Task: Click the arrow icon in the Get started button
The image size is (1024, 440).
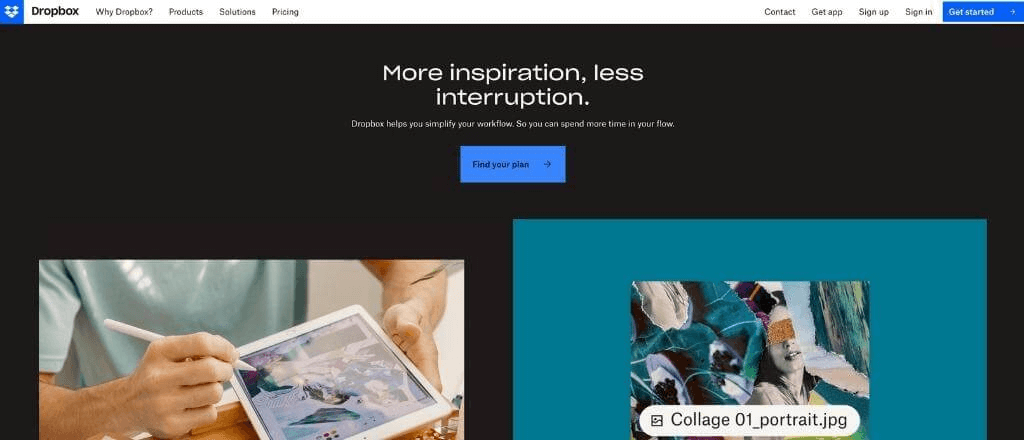Action: 1012,12
